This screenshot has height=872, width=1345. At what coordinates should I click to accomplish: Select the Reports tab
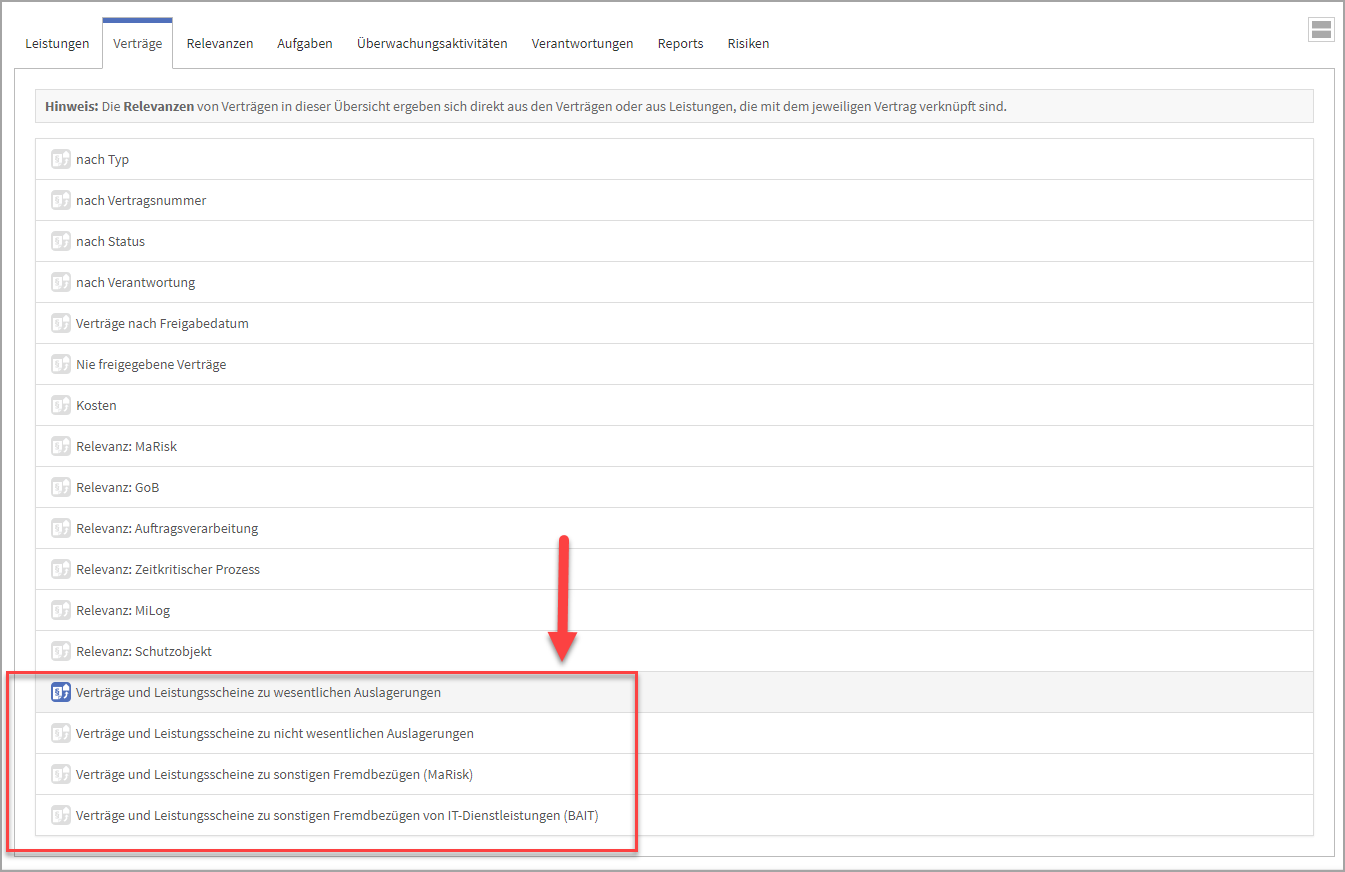(x=680, y=44)
